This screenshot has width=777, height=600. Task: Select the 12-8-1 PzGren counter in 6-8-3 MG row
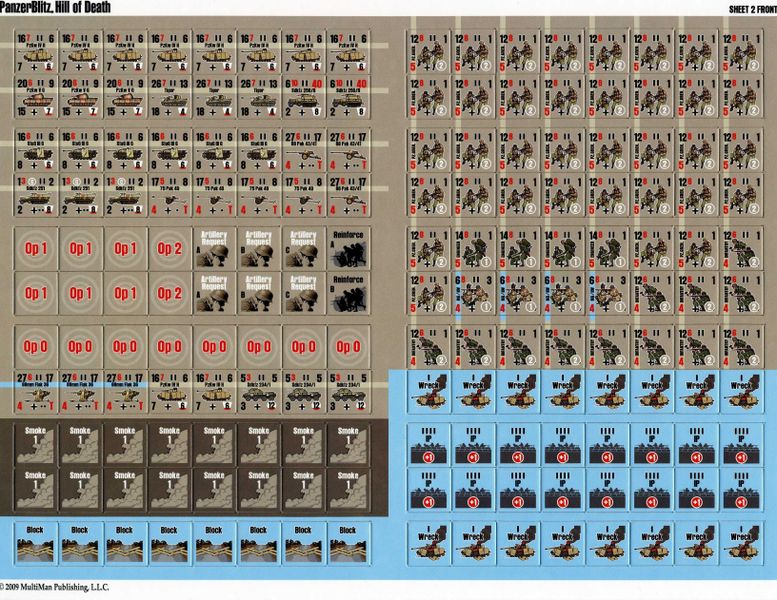coord(429,293)
